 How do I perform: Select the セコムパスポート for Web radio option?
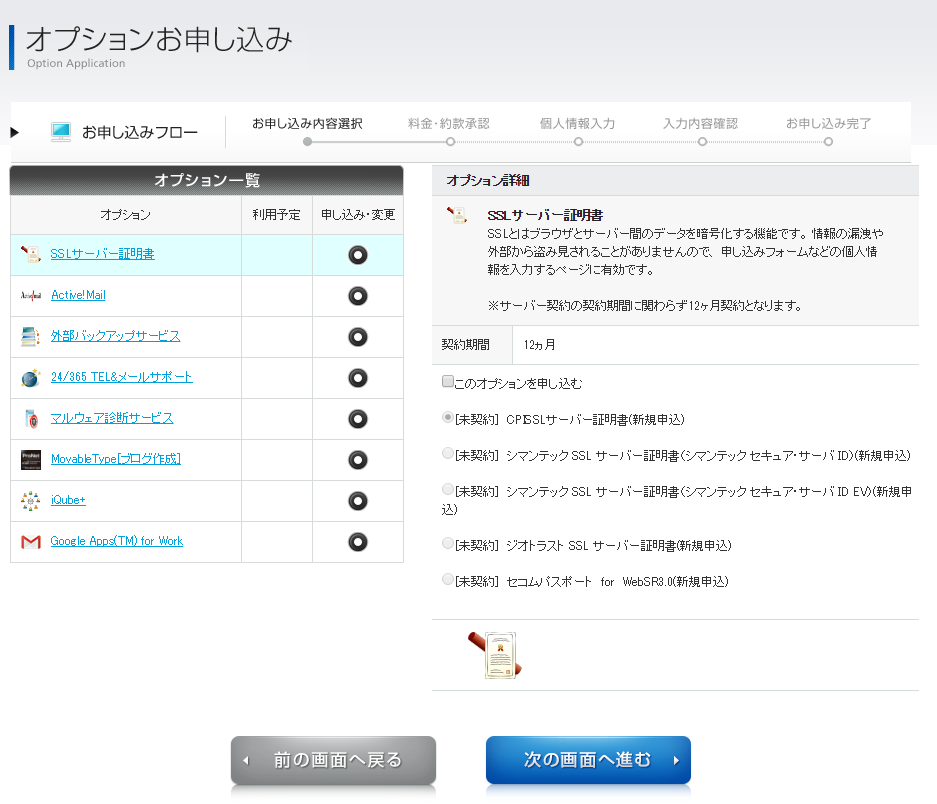pos(448,580)
